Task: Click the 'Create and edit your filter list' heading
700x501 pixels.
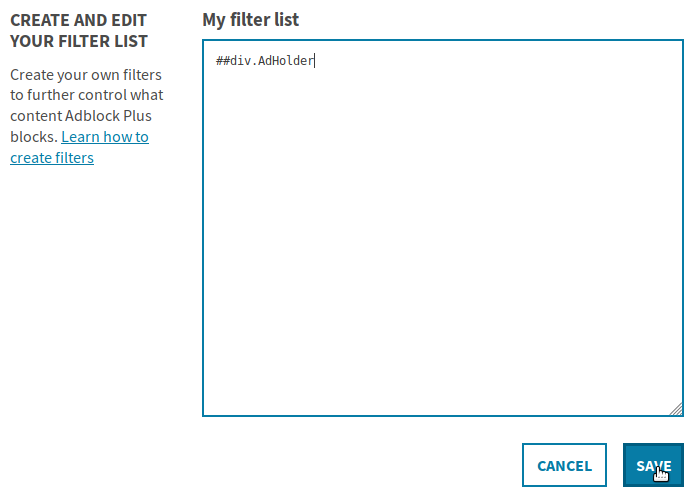Action: pyautogui.click(x=79, y=30)
